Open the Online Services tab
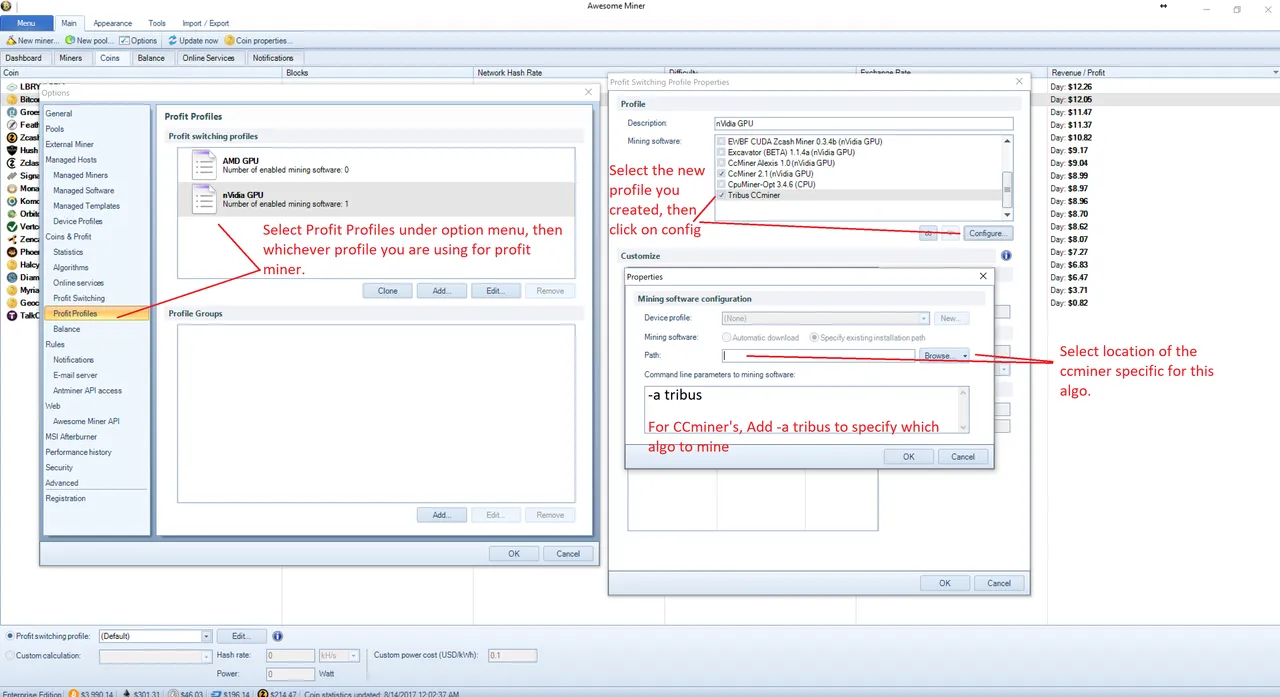Viewport: 1280px width, 697px height. [208, 58]
